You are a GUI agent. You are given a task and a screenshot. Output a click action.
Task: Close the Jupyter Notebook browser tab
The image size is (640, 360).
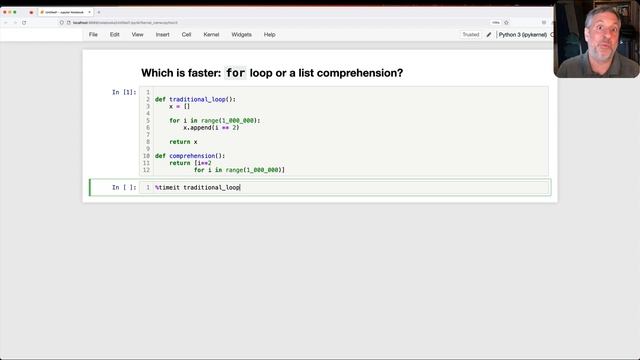coord(89,12)
